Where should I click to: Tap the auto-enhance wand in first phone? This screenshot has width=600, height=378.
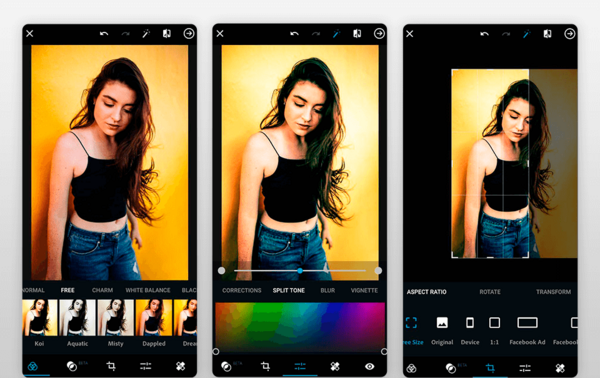pyautogui.click(x=146, y=34)
